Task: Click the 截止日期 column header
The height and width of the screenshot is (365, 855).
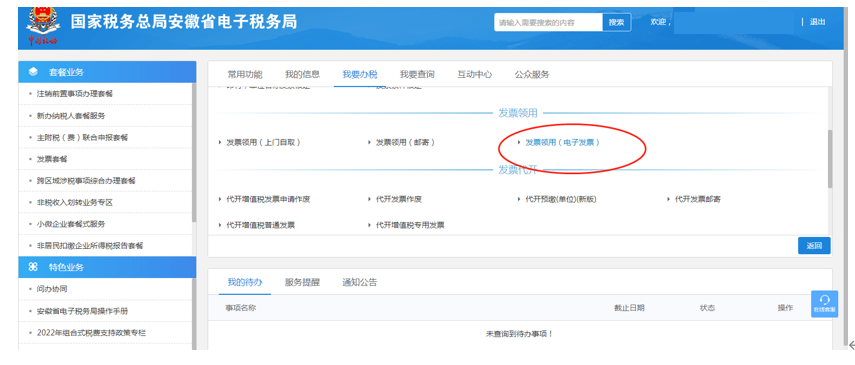Action: click(629, 308)
